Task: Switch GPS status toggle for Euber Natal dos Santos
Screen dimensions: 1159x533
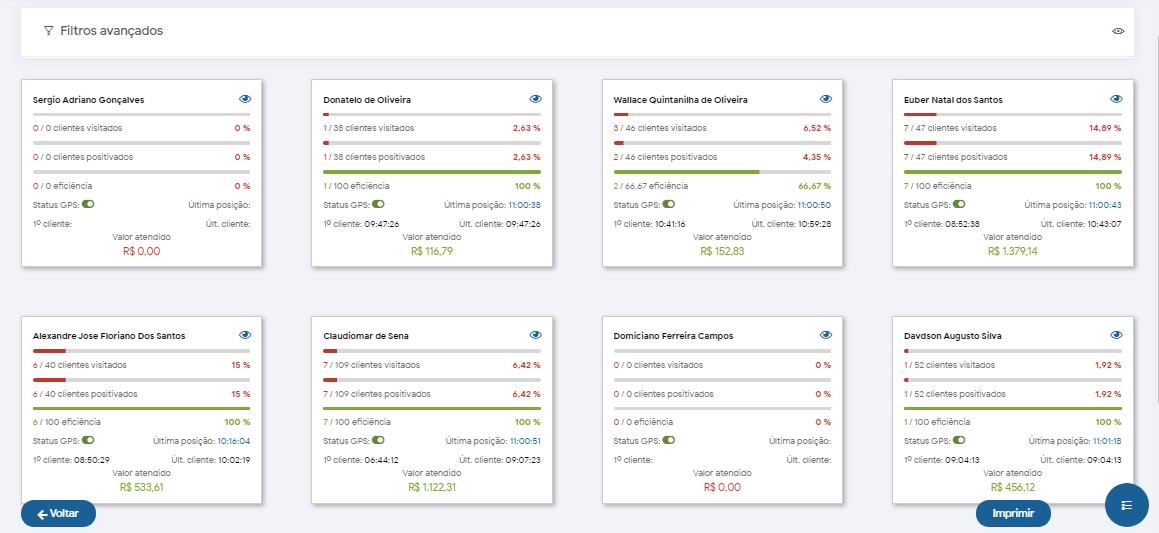Action: (959, 204)
